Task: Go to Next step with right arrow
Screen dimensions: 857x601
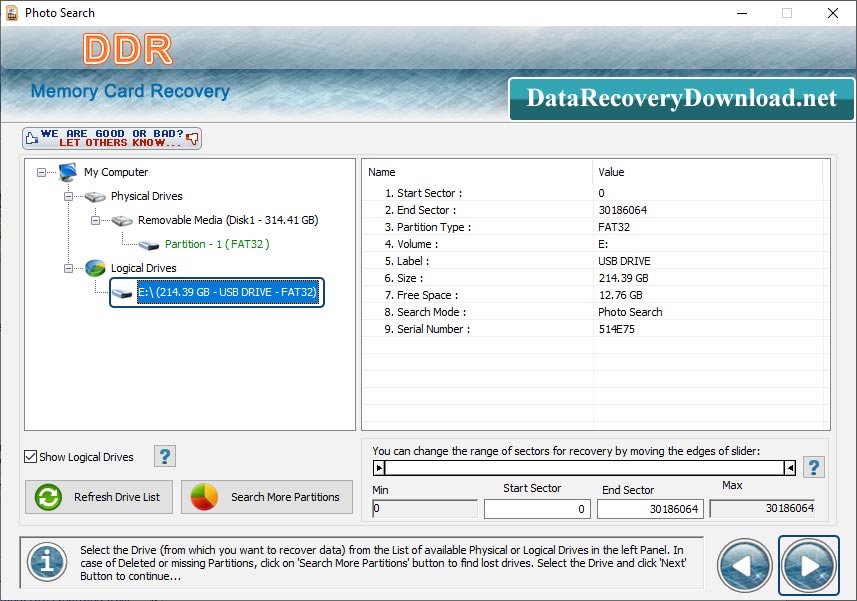Action: tap(809, 565)
